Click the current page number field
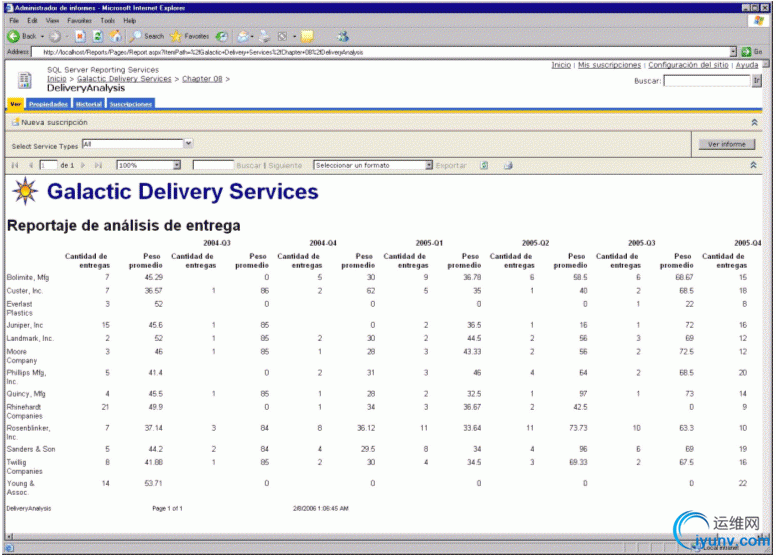 tap(48, 165)
